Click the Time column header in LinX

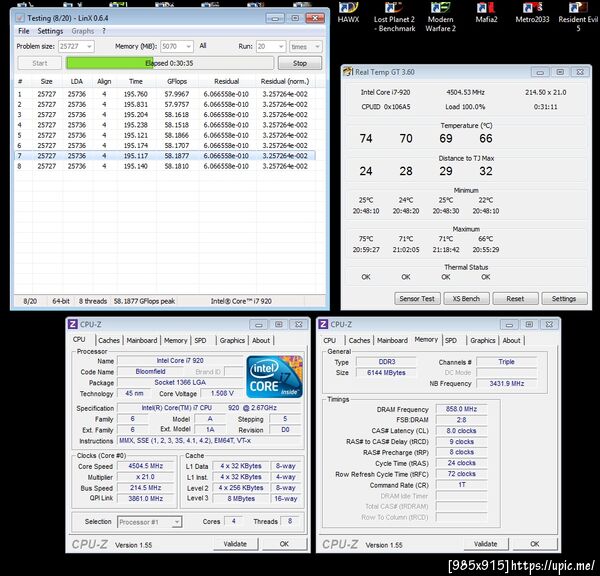pos(135,81)
